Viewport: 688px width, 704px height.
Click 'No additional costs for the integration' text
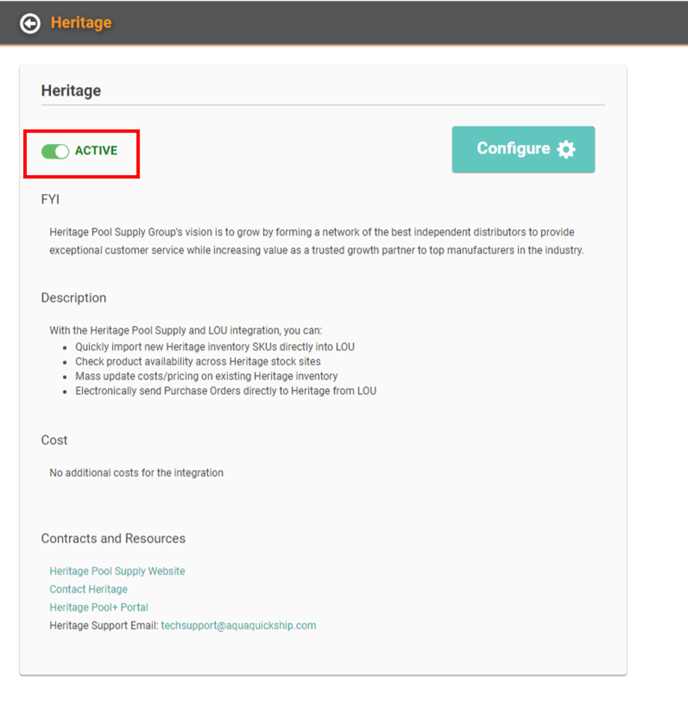pos(137,473)
